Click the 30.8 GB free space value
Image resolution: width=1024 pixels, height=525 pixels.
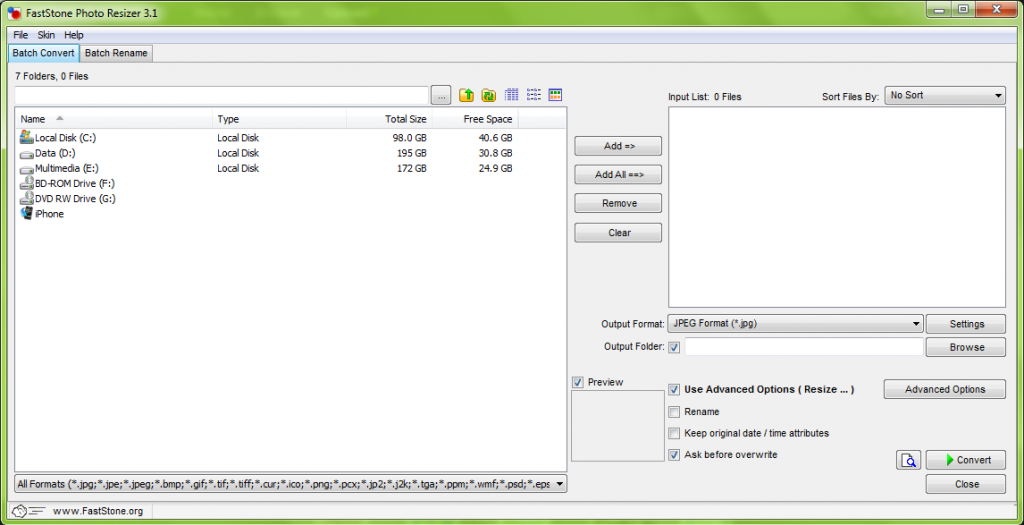point(494,153)
